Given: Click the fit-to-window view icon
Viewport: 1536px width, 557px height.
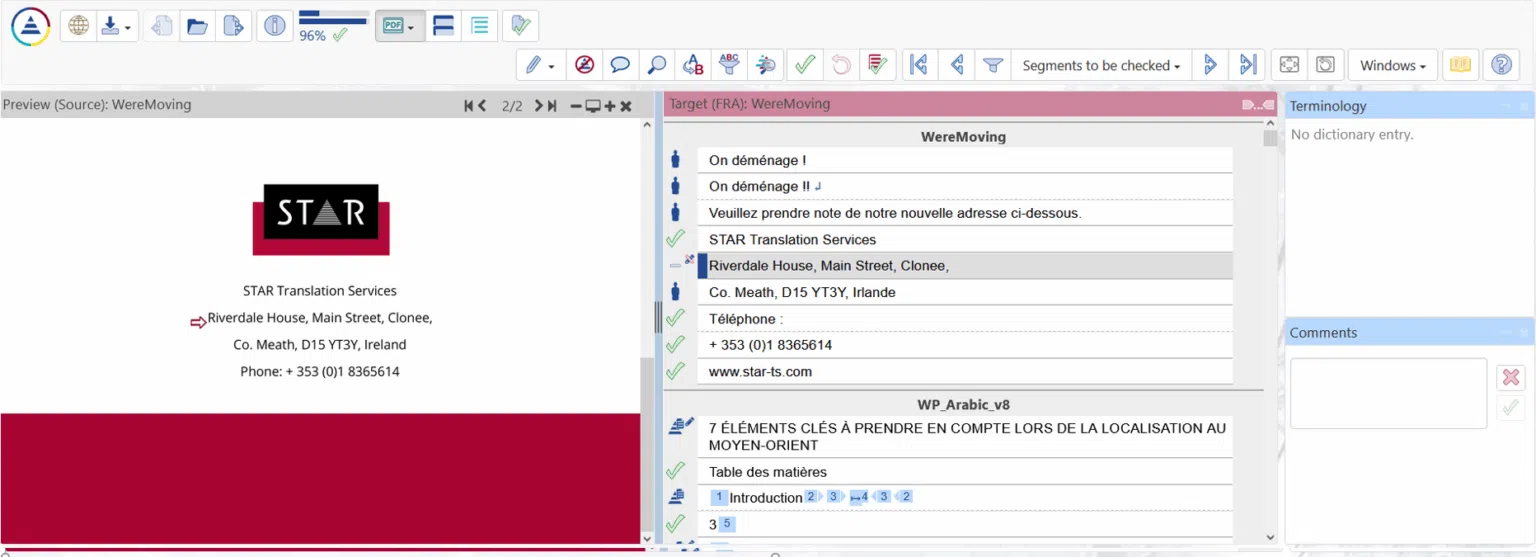Looking at the screenshot, I should tap(1289, 65).
